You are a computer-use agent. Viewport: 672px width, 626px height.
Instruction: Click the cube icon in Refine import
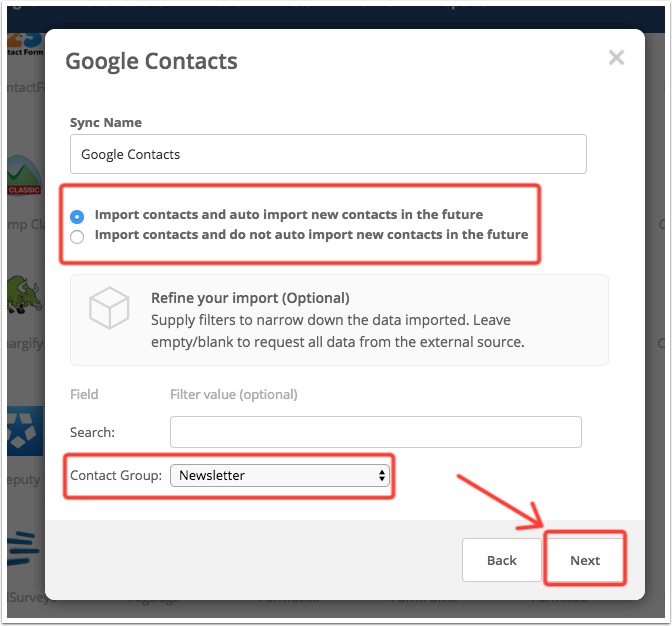pyautogui.click(x=109, y=308)
